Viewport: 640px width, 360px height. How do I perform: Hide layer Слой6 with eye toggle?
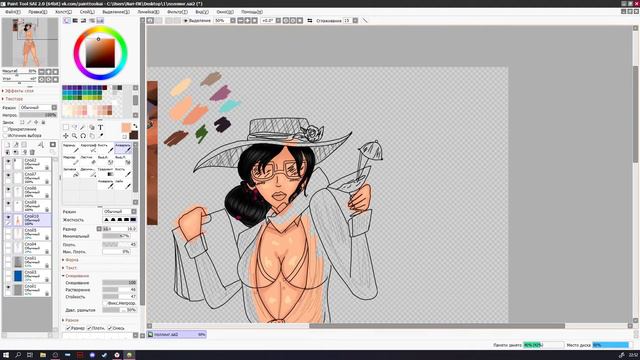click(8, 189)
